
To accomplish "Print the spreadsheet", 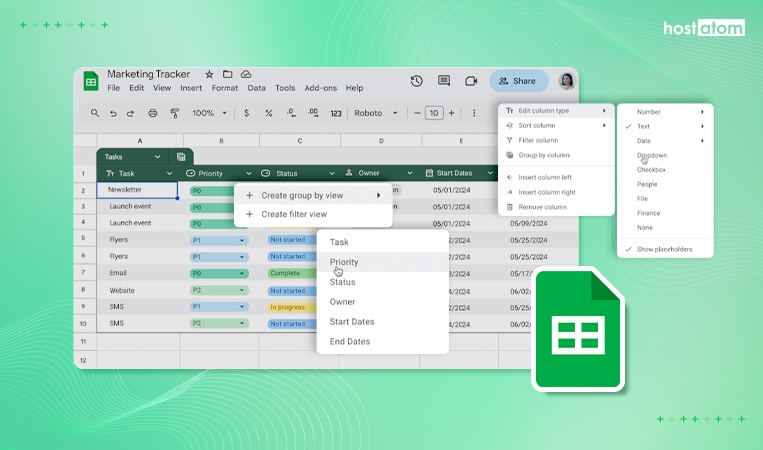I will (152, 113).
